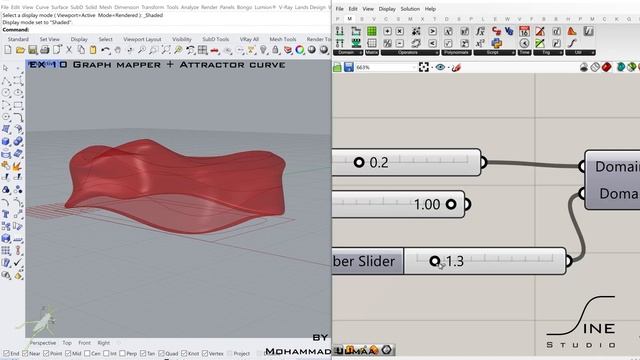The width and height of the screenshot is (640, 360).
Task: Click the lightbulb Hide Objects icon
Action: point(264,50)
